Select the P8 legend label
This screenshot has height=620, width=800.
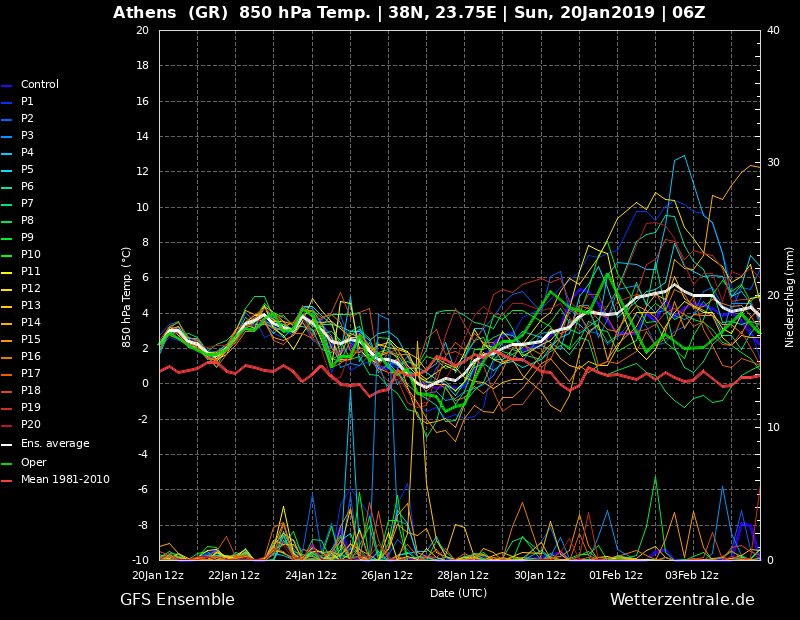pos(27,220)
